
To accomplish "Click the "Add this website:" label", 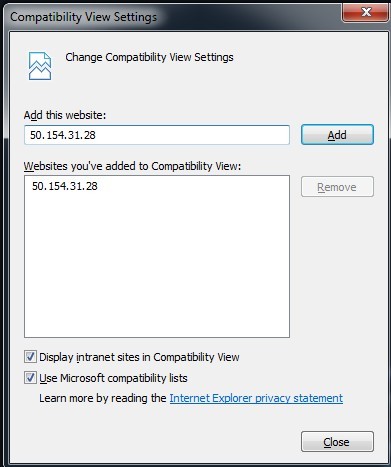I will pos(65,115).
